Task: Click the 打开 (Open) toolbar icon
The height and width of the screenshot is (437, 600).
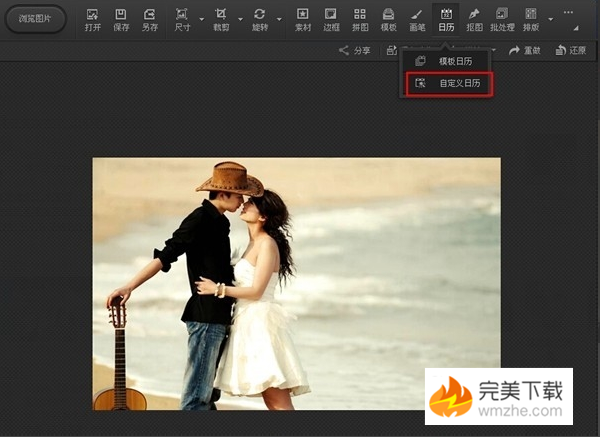Action: (x=93, y=19)
